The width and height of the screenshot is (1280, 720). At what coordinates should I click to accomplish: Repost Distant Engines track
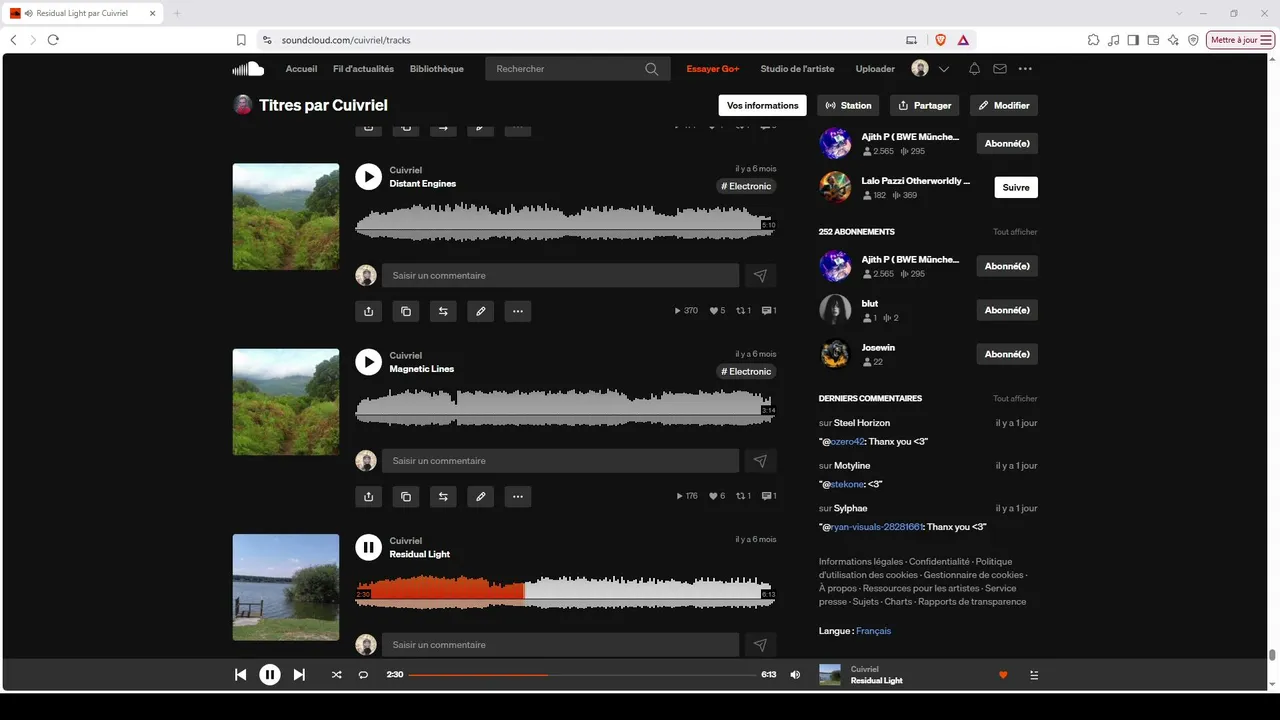coord(443,311)
